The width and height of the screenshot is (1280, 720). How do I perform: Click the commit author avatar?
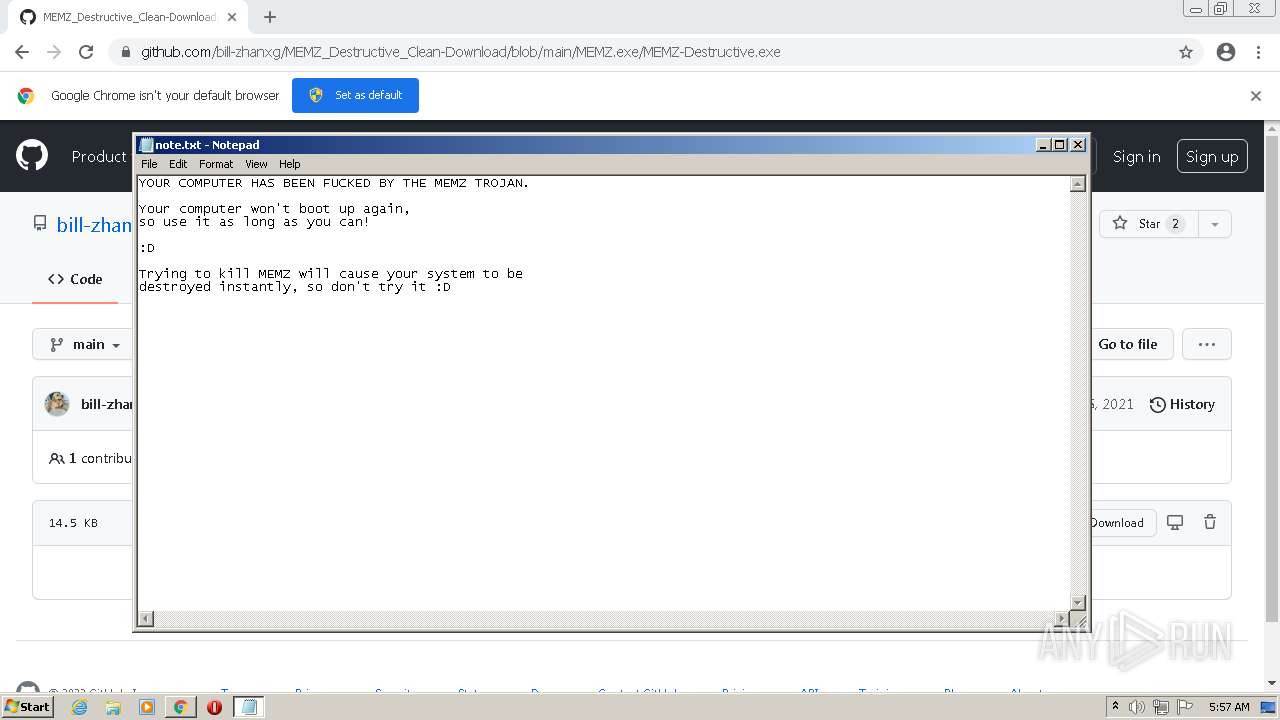tap(57, 404)
